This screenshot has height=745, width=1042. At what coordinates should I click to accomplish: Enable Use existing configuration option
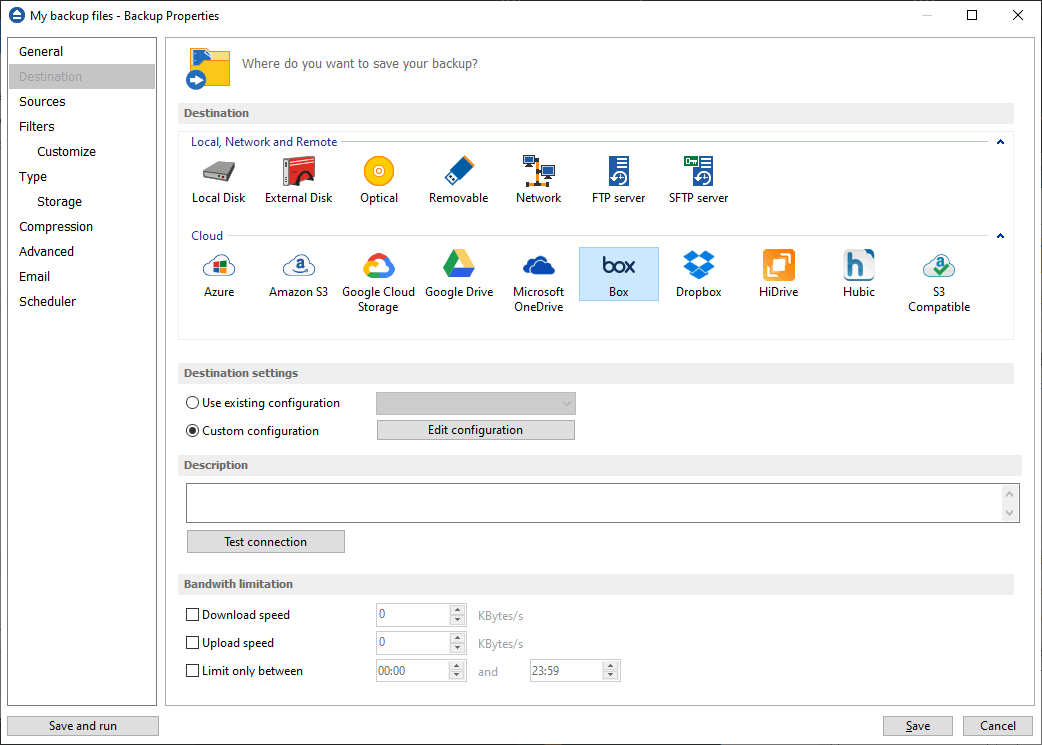193,403
